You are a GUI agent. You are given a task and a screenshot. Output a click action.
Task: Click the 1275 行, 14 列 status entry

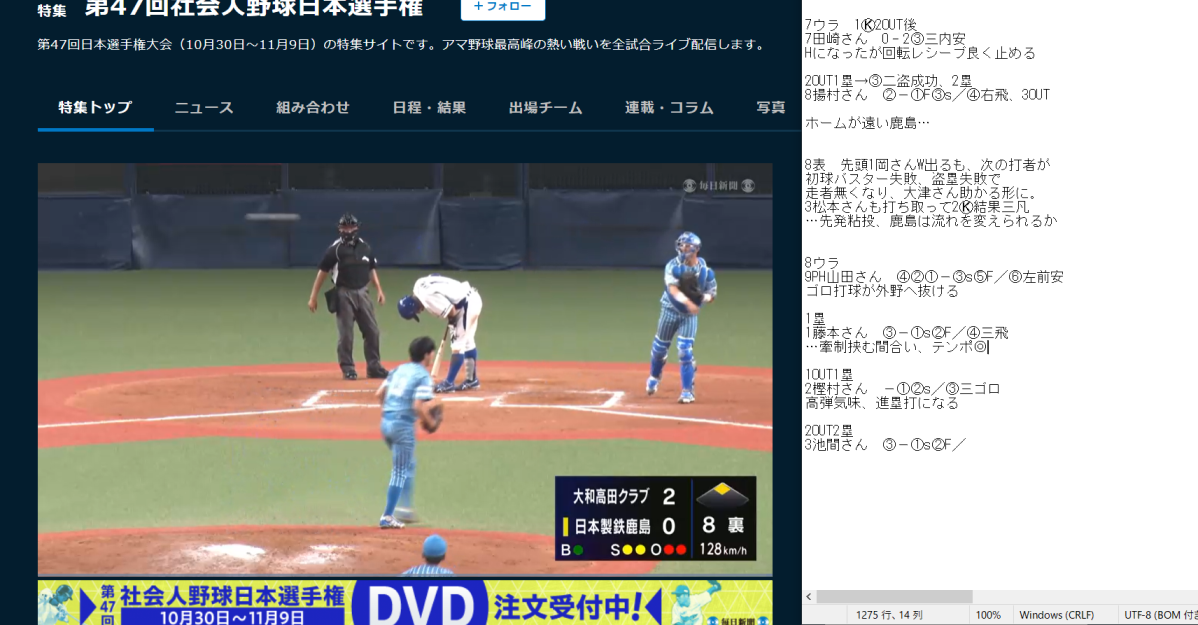pos(889,615)
